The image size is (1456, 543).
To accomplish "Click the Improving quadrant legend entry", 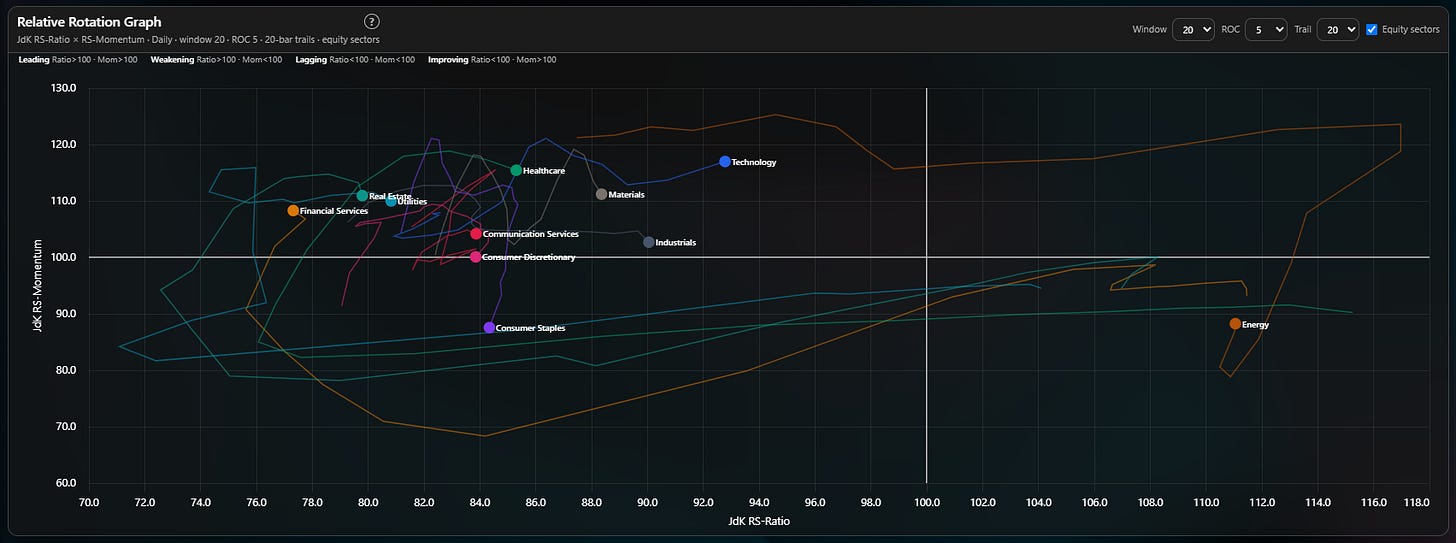I will [x=492, y=60].
